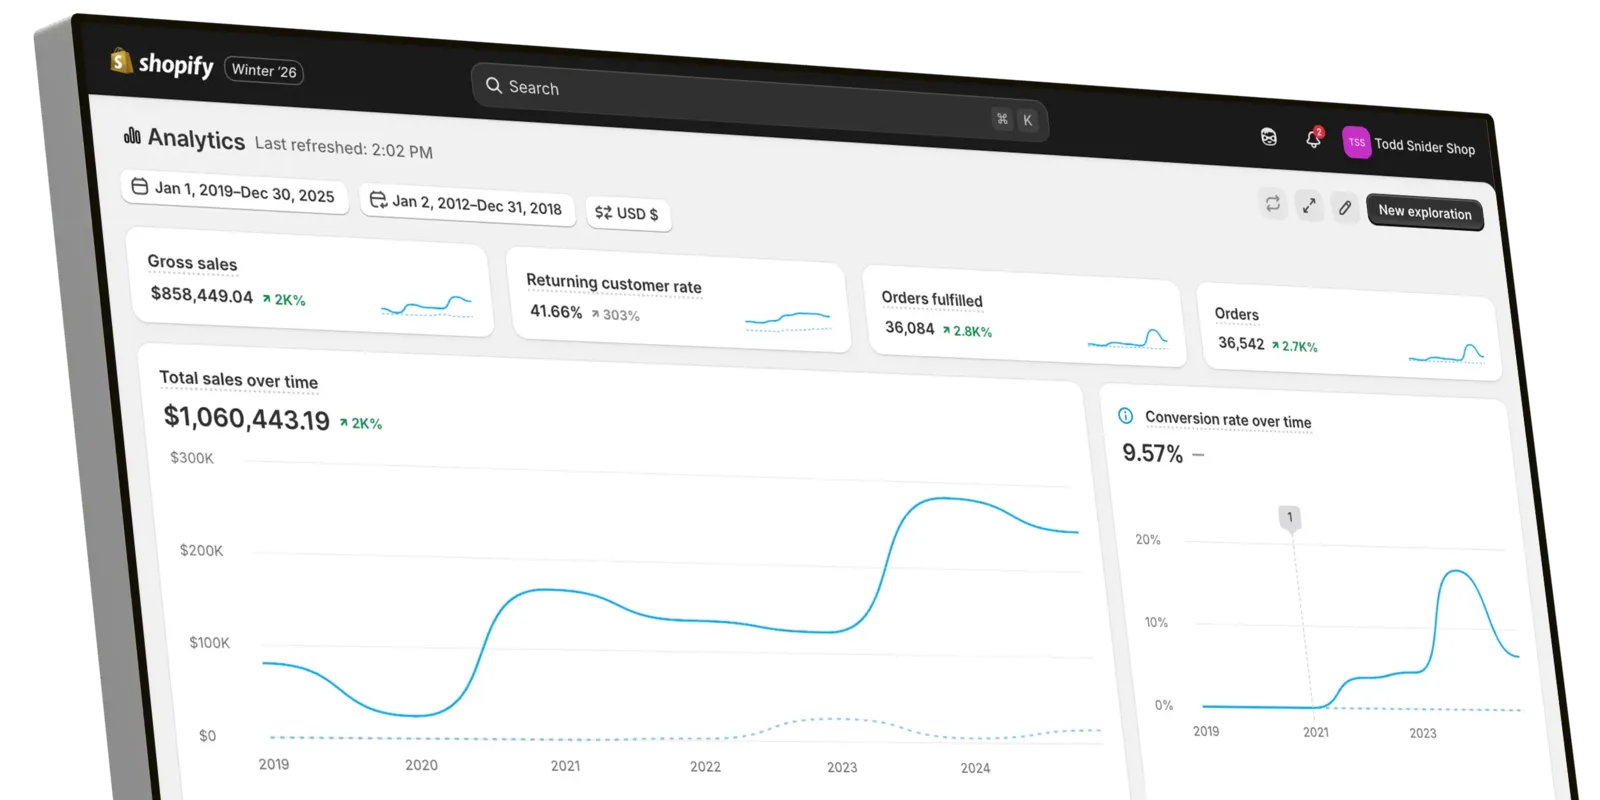Click the 303% change indicator
Image resolution: width=1600 pixels, height=800 pixels.
click(x=615, y=315)
